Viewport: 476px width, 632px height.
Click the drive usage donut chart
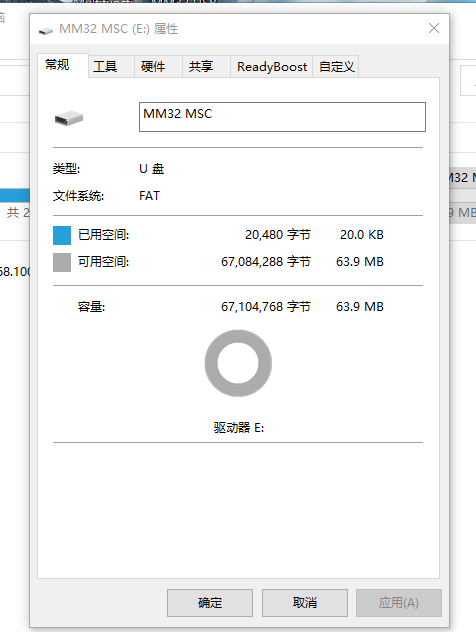(x=238, y=363)
